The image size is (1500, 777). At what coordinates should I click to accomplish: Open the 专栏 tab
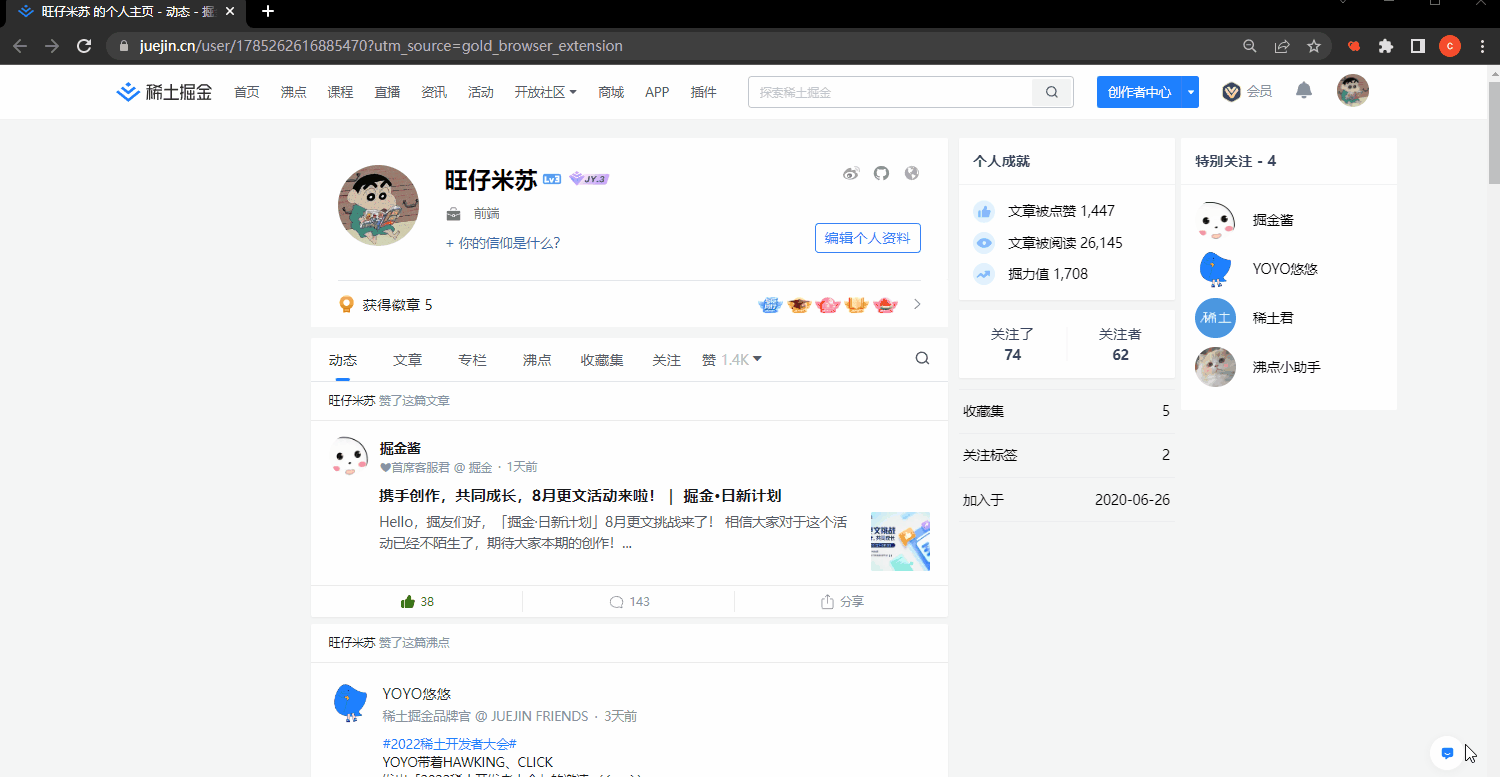472,360
